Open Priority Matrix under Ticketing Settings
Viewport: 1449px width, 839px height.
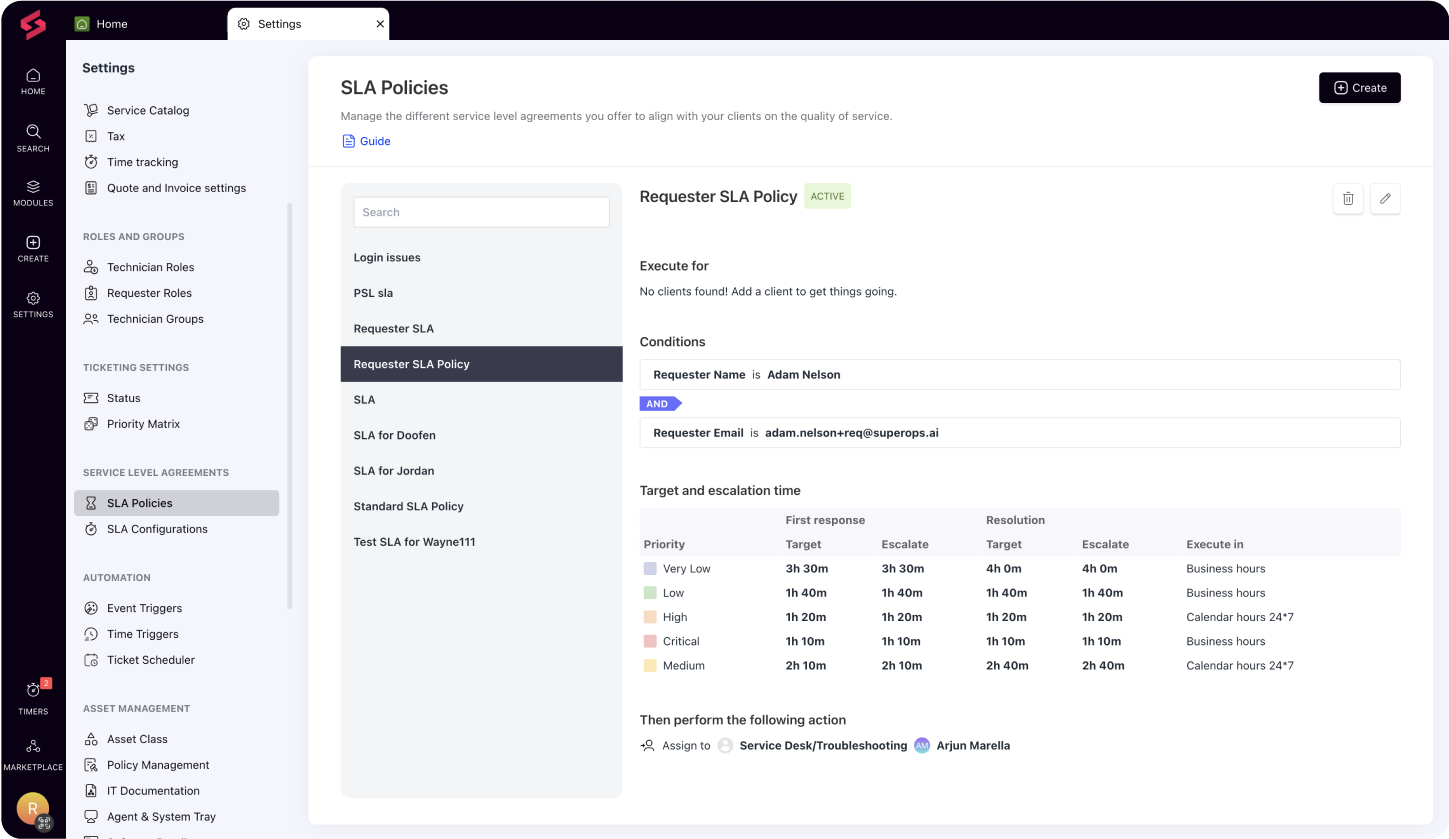pyautogui.click(x=144, y=423)
